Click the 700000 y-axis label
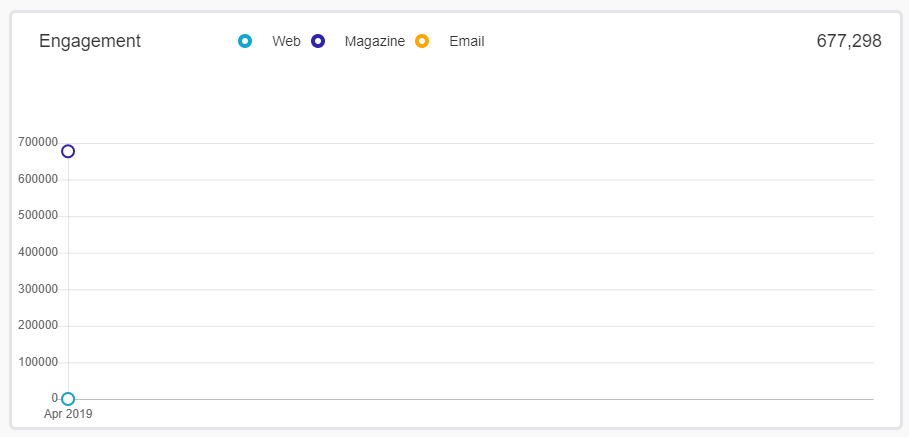909x437 pixels. pos(37,143)
